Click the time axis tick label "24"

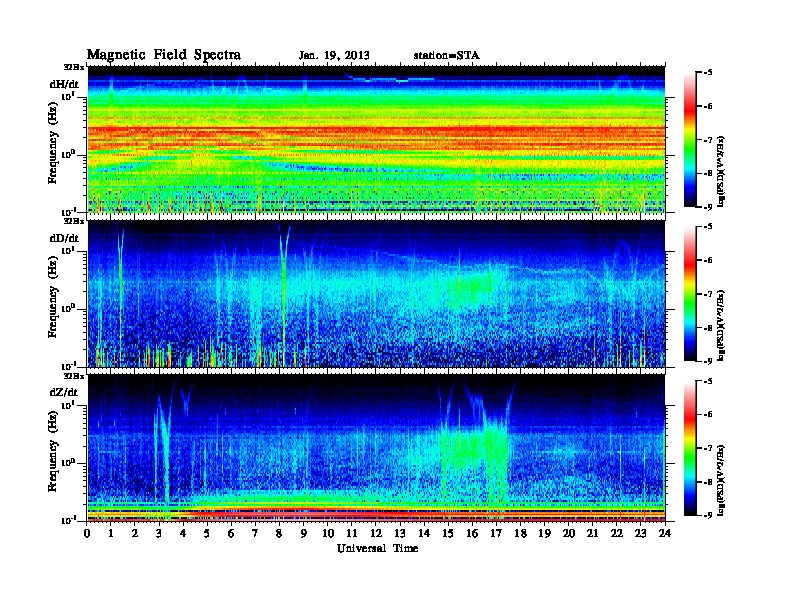(665, 534)
